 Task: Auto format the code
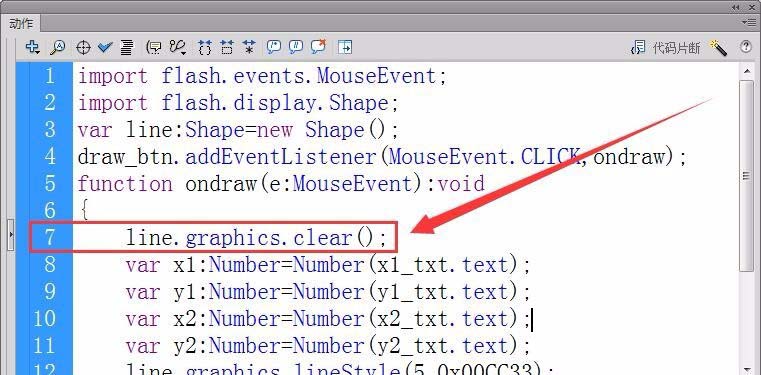[x=127, y=47]
